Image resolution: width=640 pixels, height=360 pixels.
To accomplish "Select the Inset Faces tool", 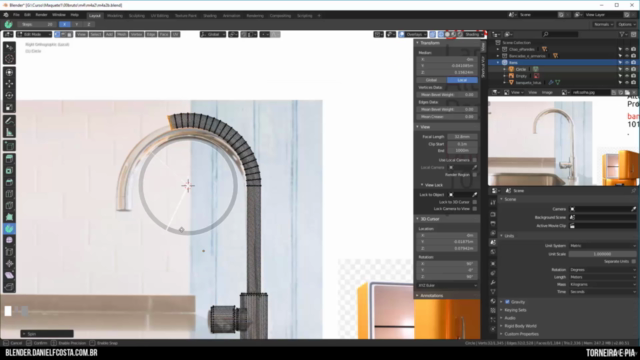I will click(9, 171).
